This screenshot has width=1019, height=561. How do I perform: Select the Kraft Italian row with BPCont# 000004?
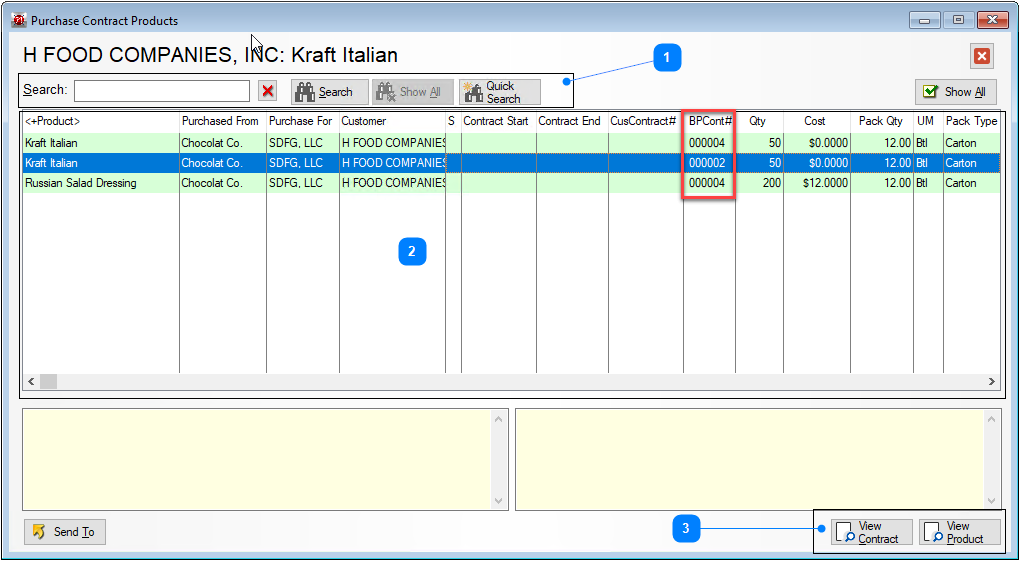click(511, 143)
